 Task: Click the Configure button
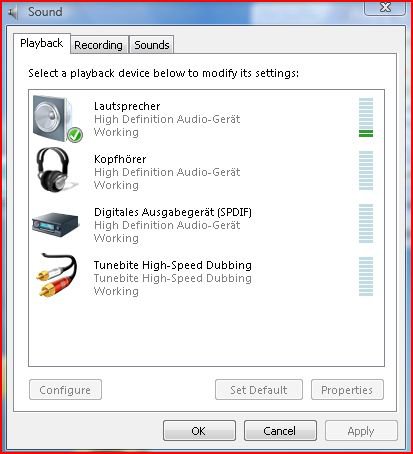(65, 389)
